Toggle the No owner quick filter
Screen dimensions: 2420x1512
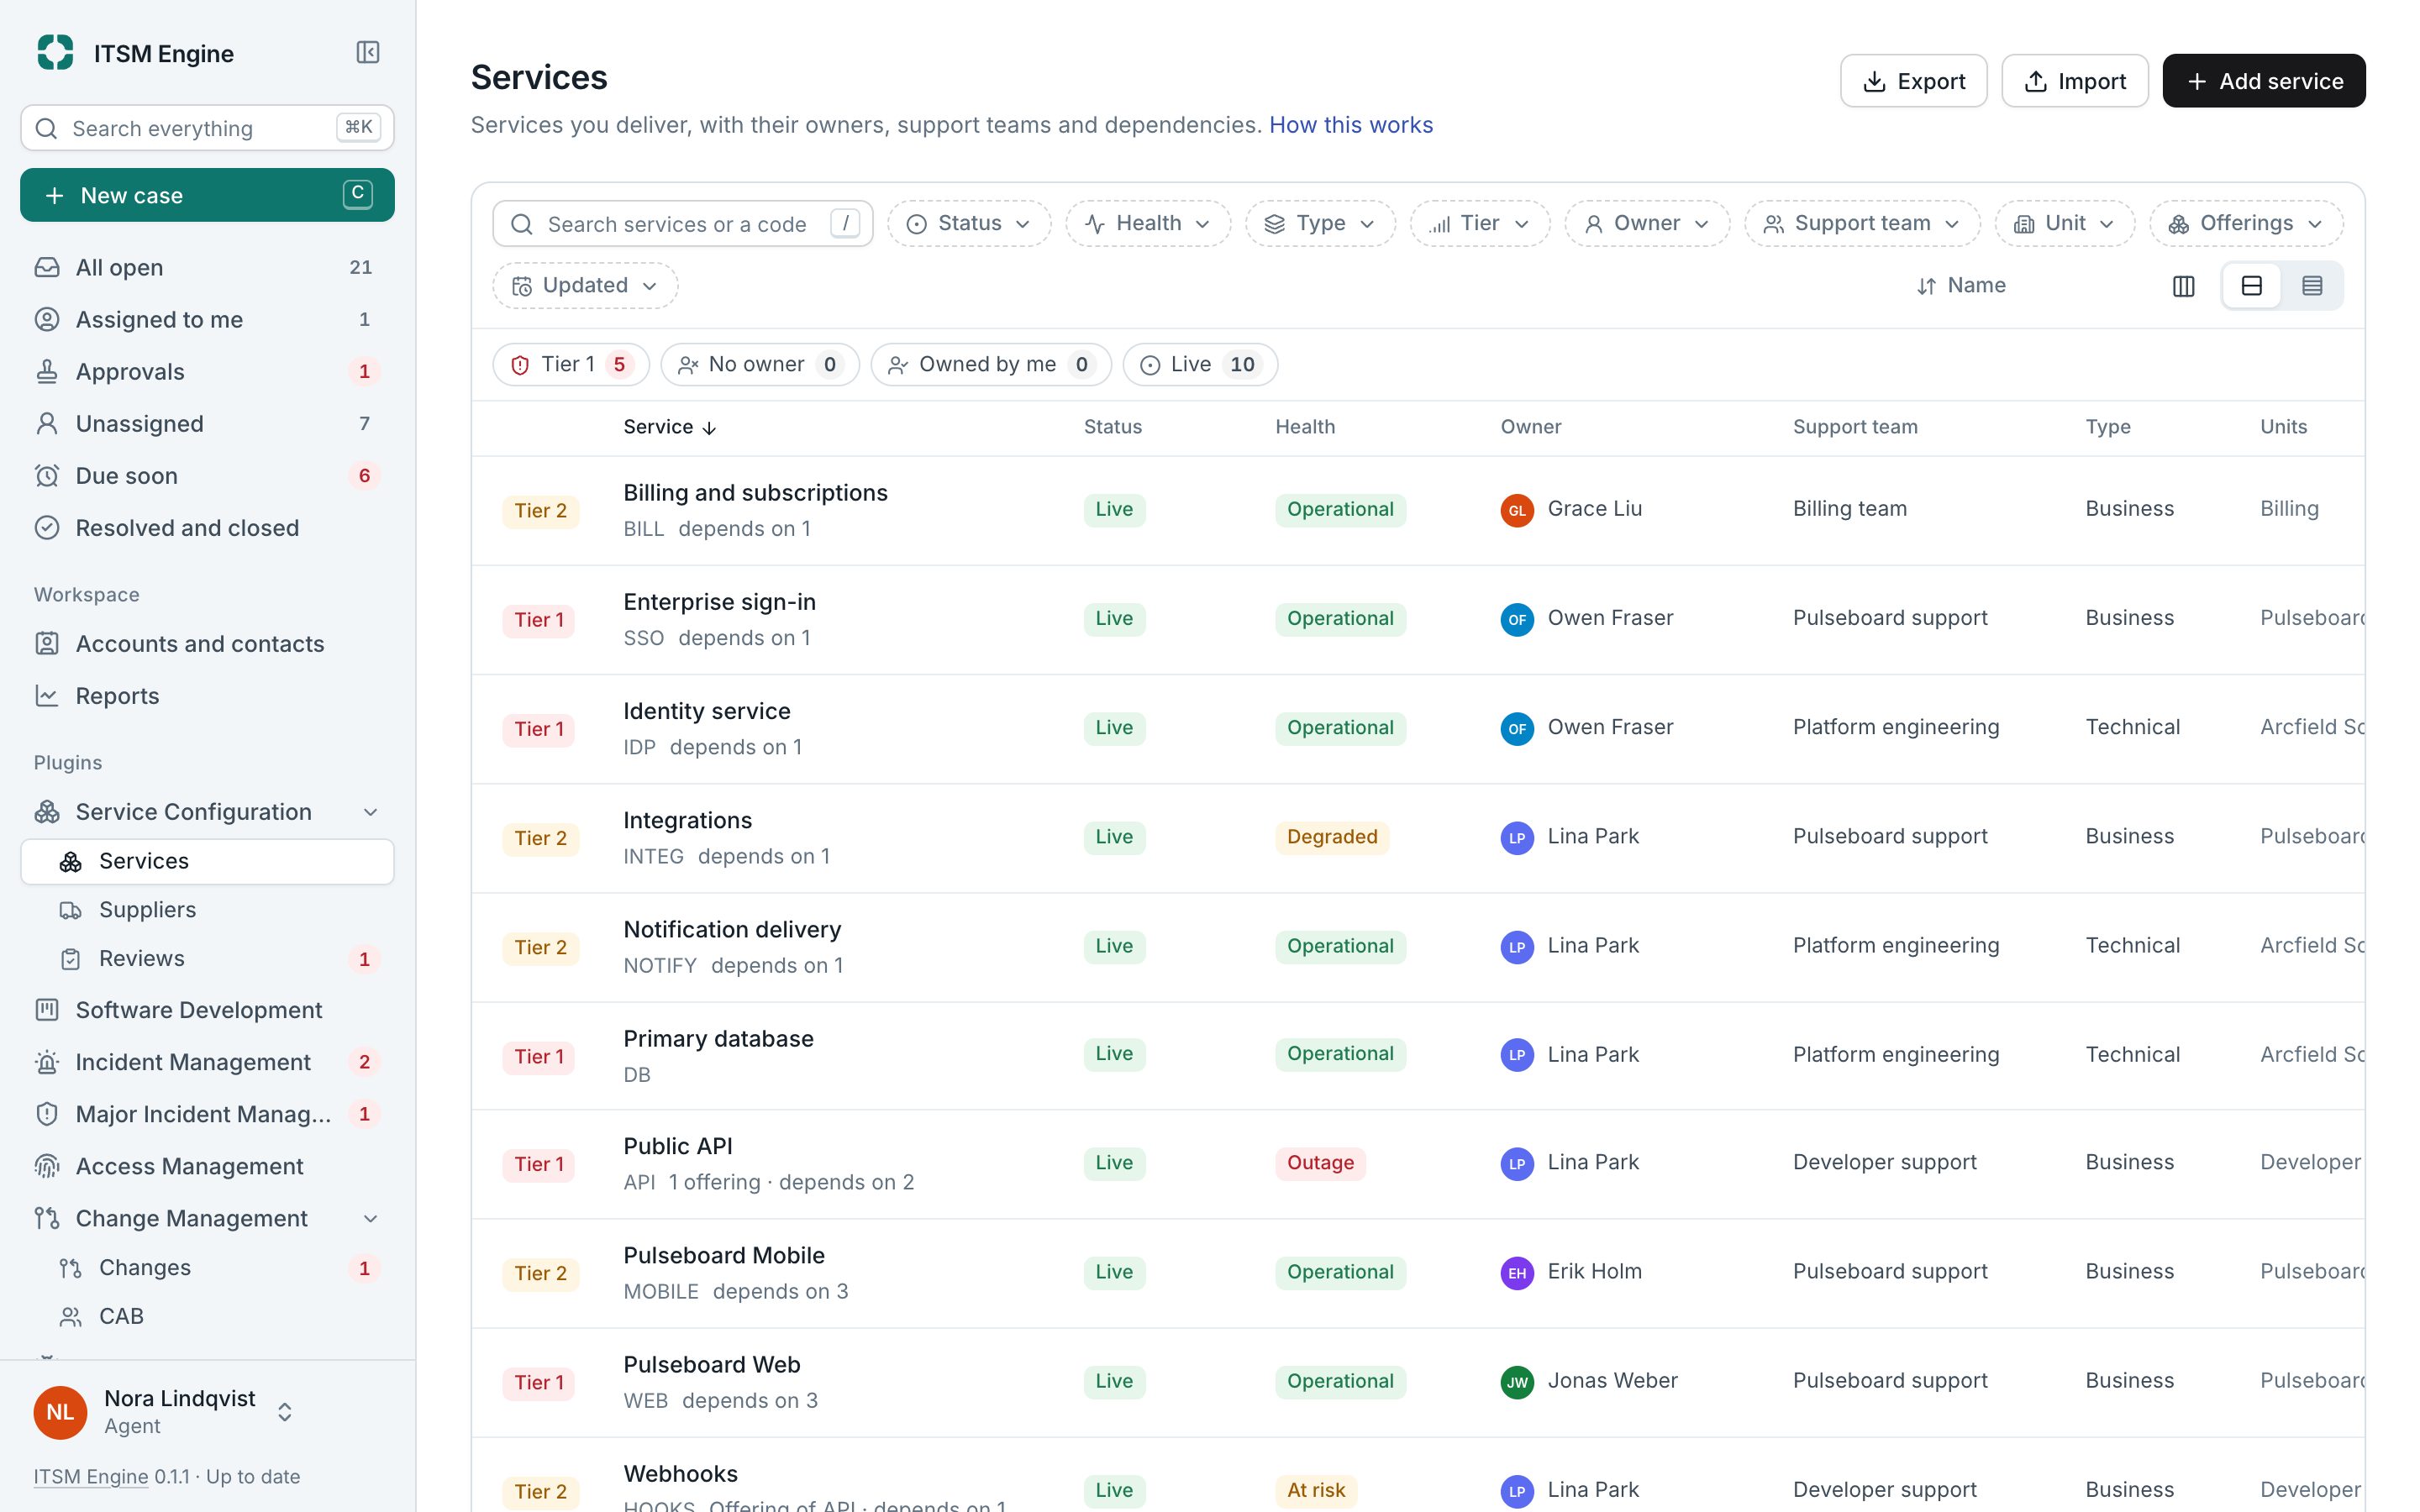pyautogui.click(x=760, y=365)
